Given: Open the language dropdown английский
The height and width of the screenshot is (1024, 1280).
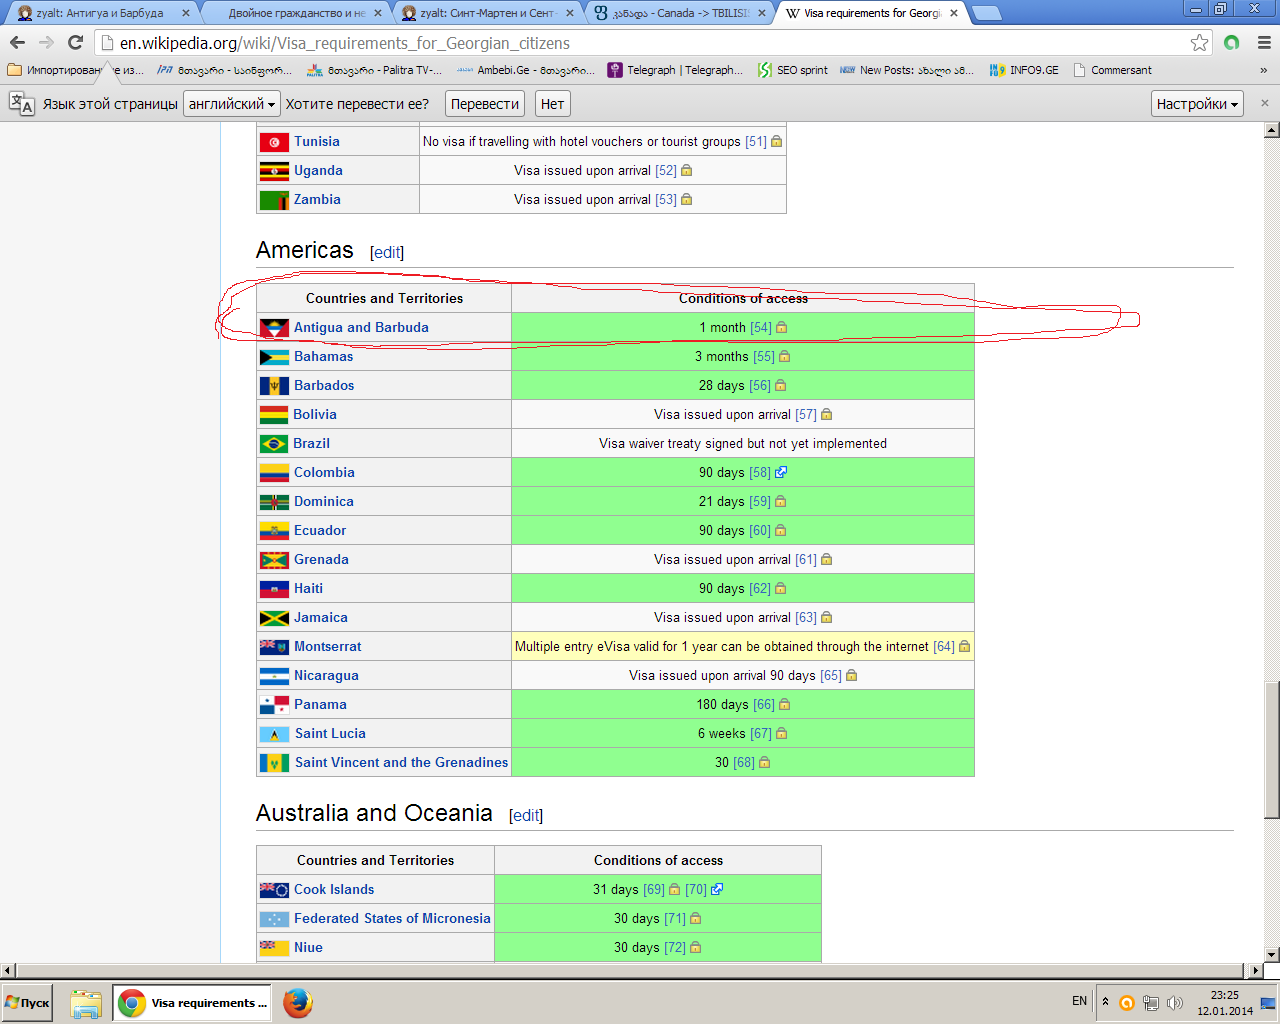Looking at the screenshot, I should [232, 104].
